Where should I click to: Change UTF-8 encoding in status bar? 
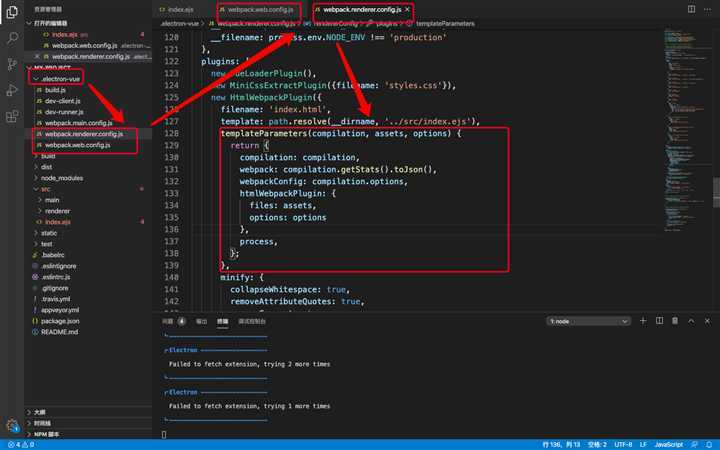[x=623, y=444]
